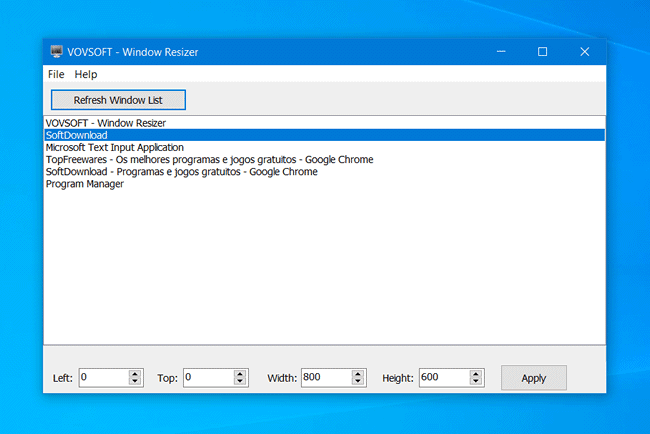Screen dimensions: 650x434
Task: Maximize the Window Resizer window
Action: coord(542,52)
